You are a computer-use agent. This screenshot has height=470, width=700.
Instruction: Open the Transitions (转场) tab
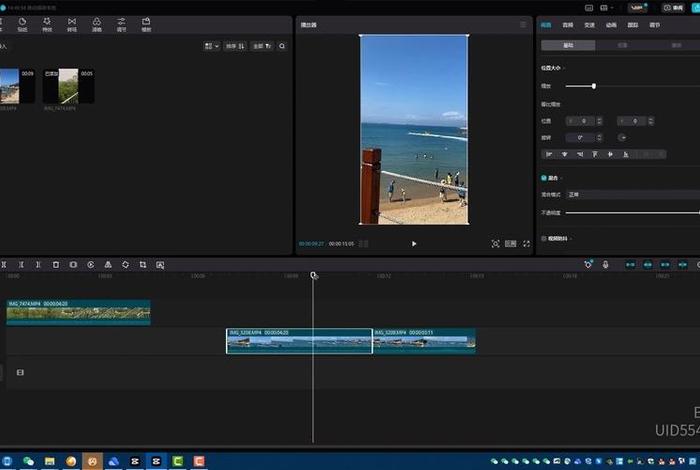point(72,25)
